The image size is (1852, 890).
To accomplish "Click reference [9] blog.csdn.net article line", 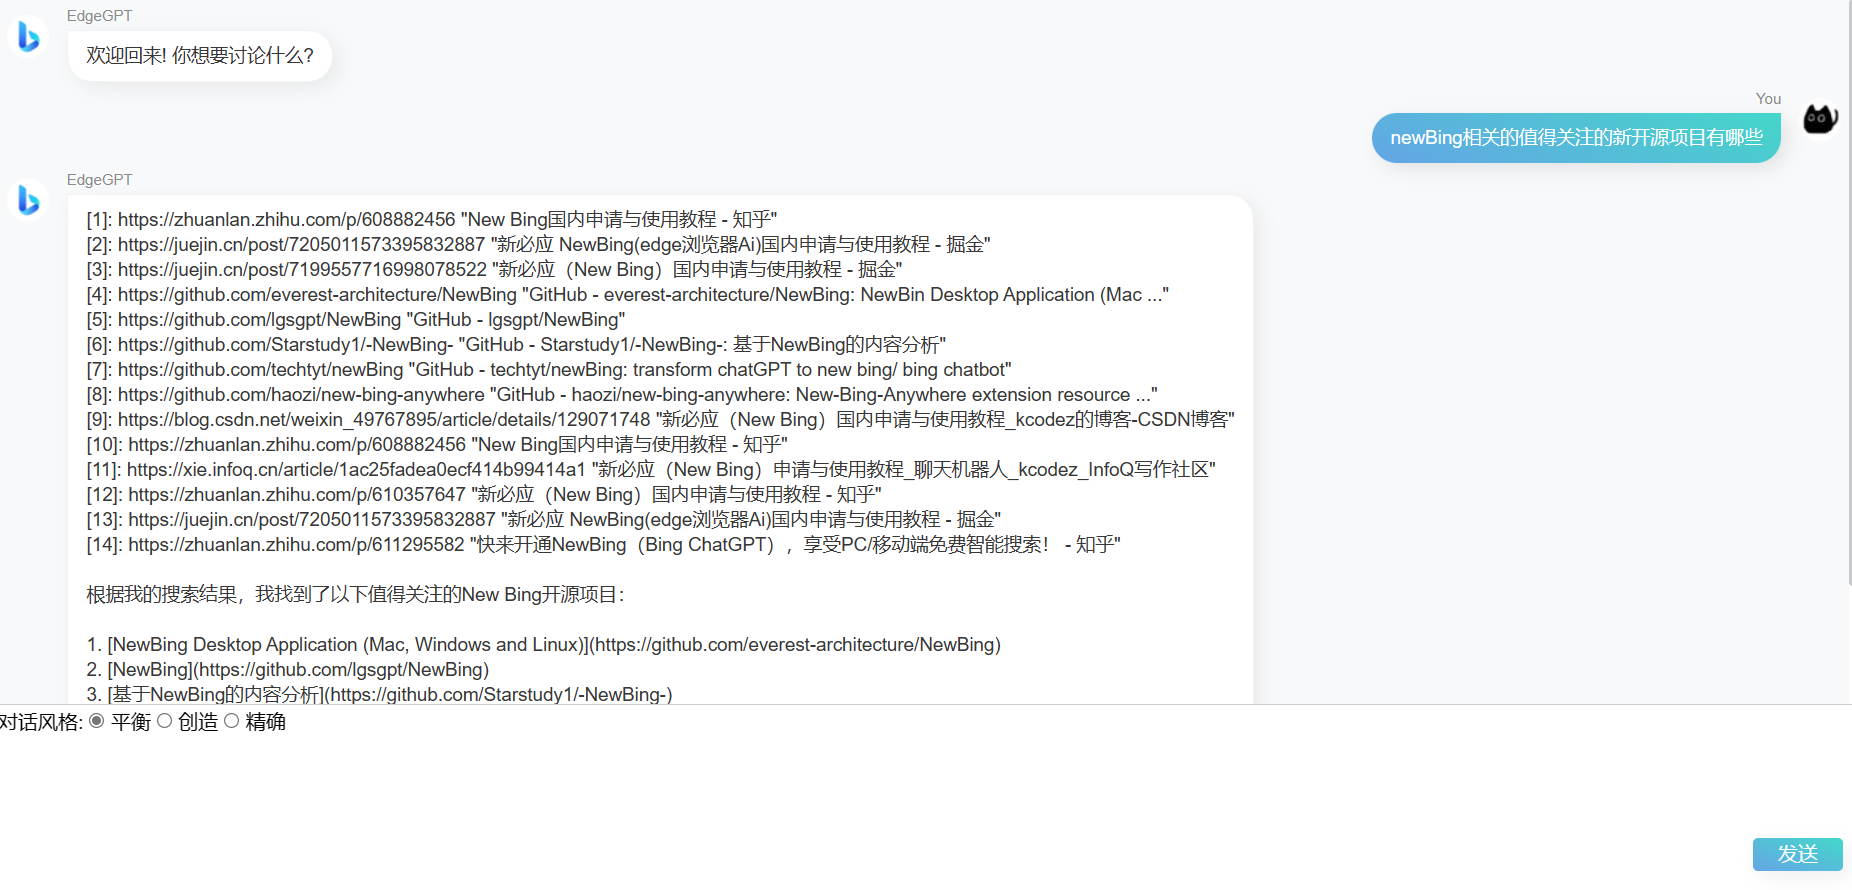I will point(660,419).
